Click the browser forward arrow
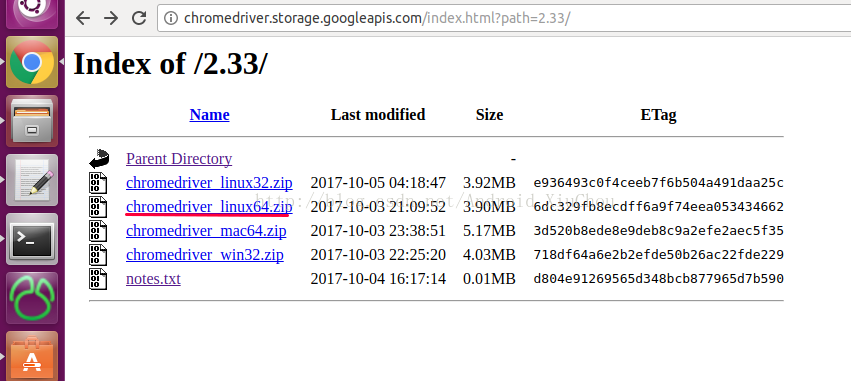 111,18
